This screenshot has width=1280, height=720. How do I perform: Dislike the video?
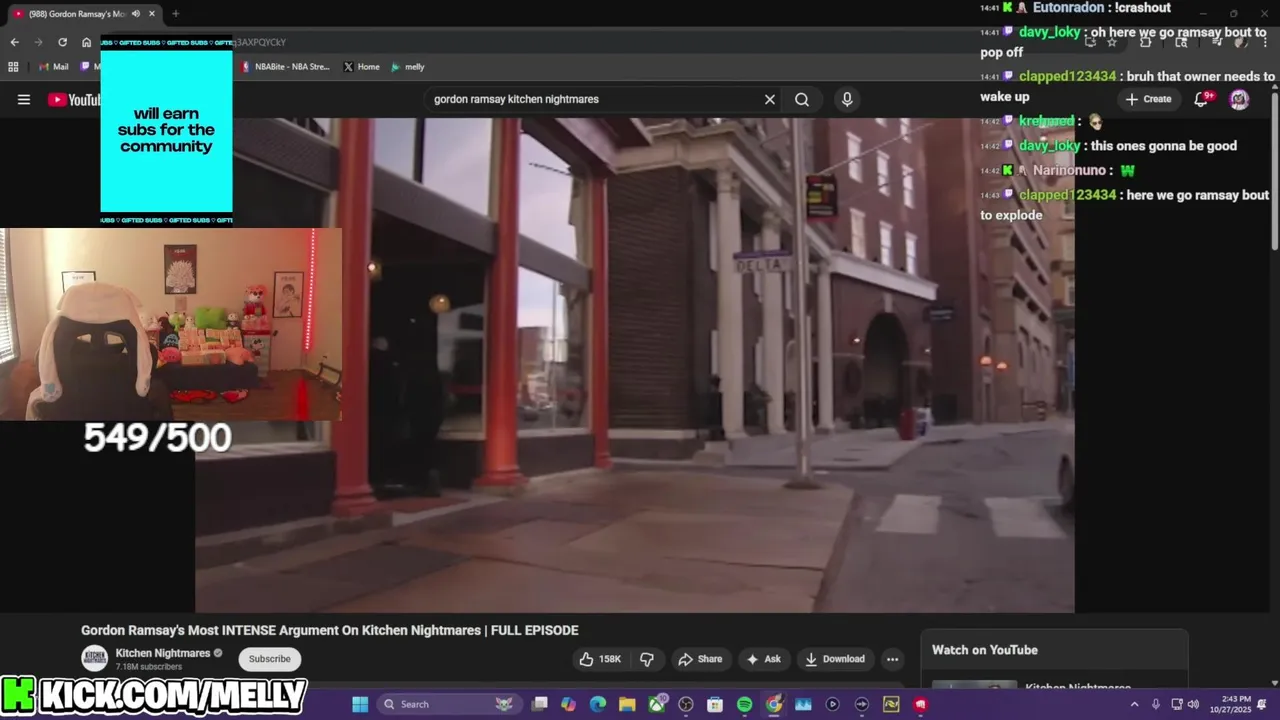(x=647, y=658)
